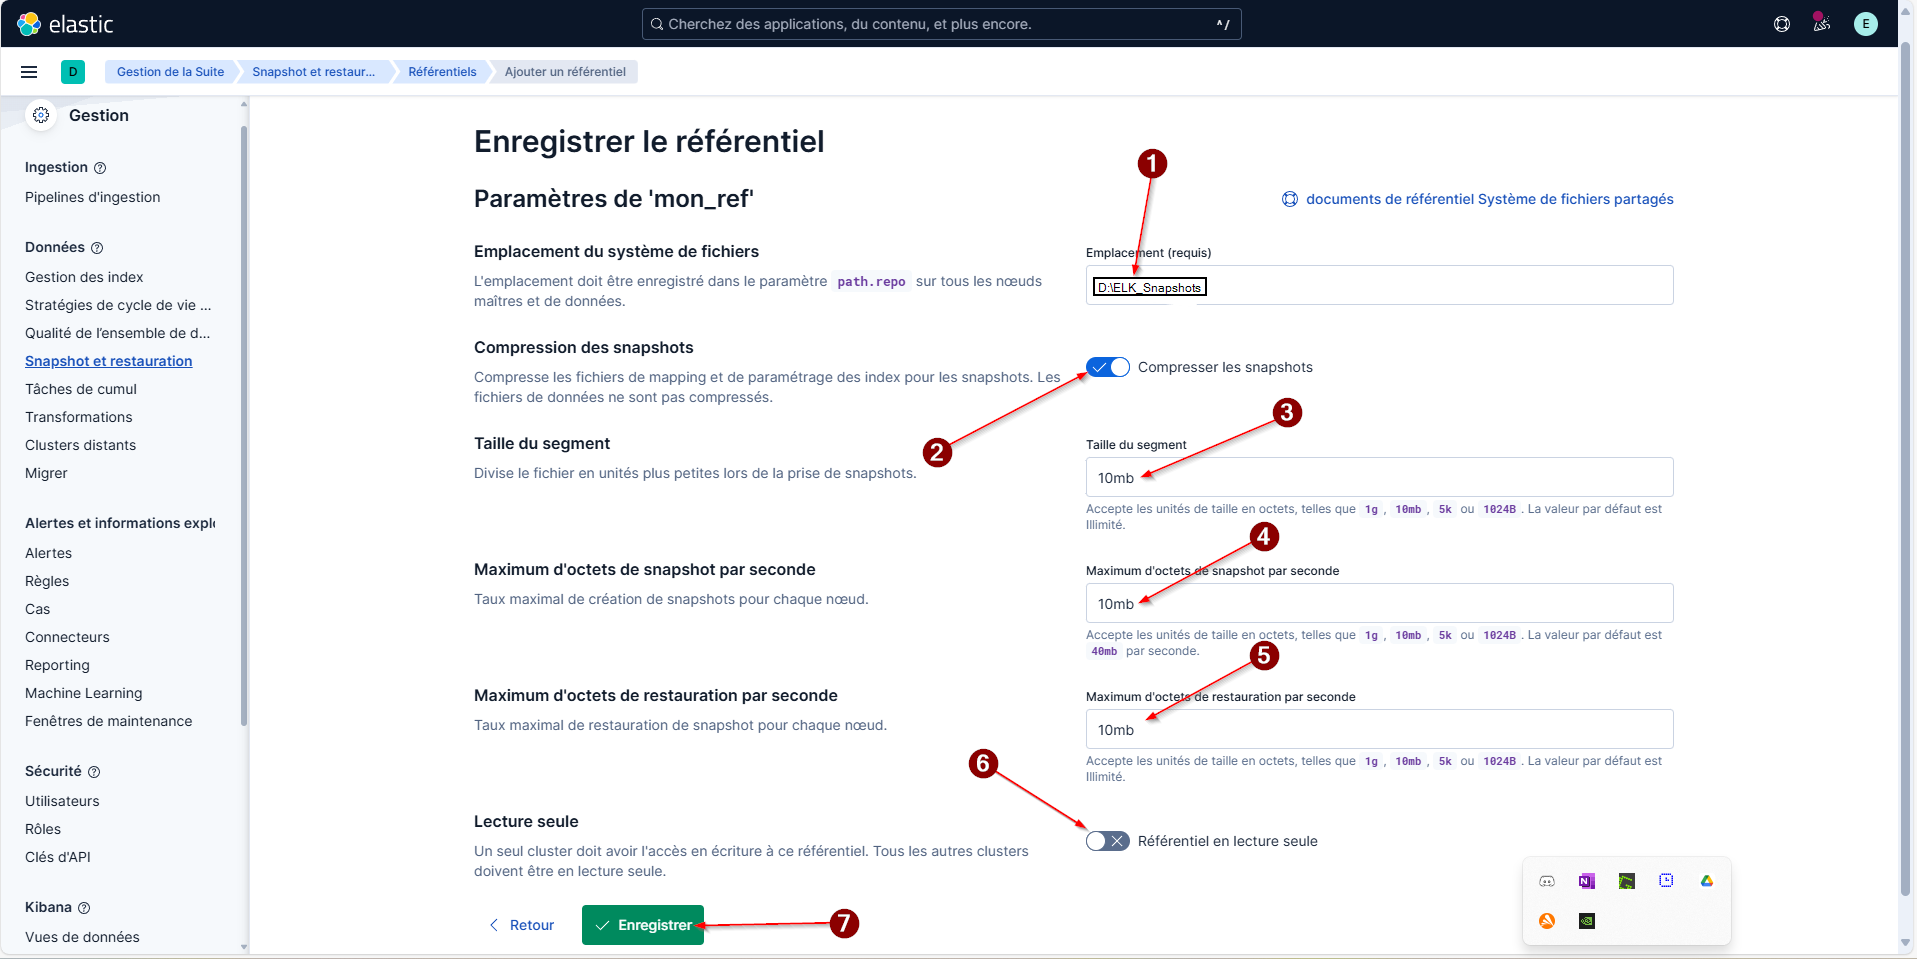Open Google Drive from system tray
1917x959 pixels.
[1706, 881]
